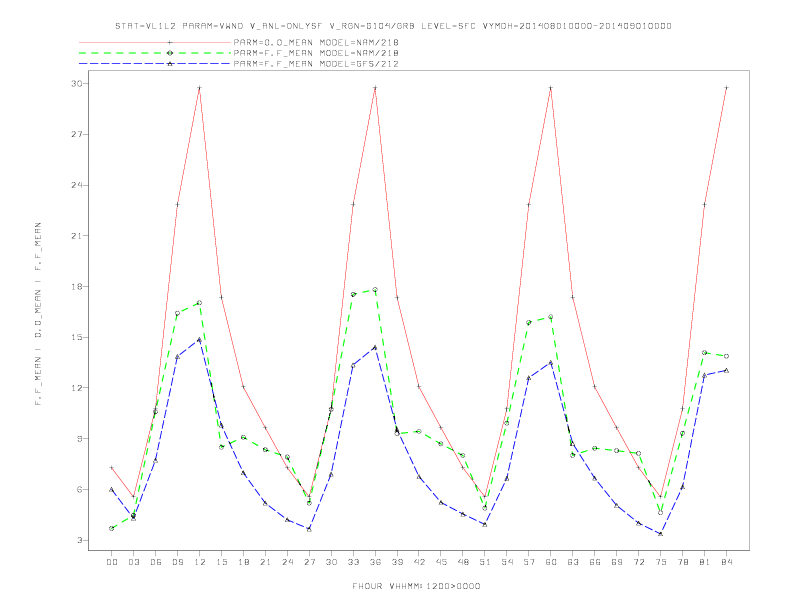Viewport: 792px width, 612px height.
Task: Click blue triangle marker at hour 00
Action: tap(112, 489)
